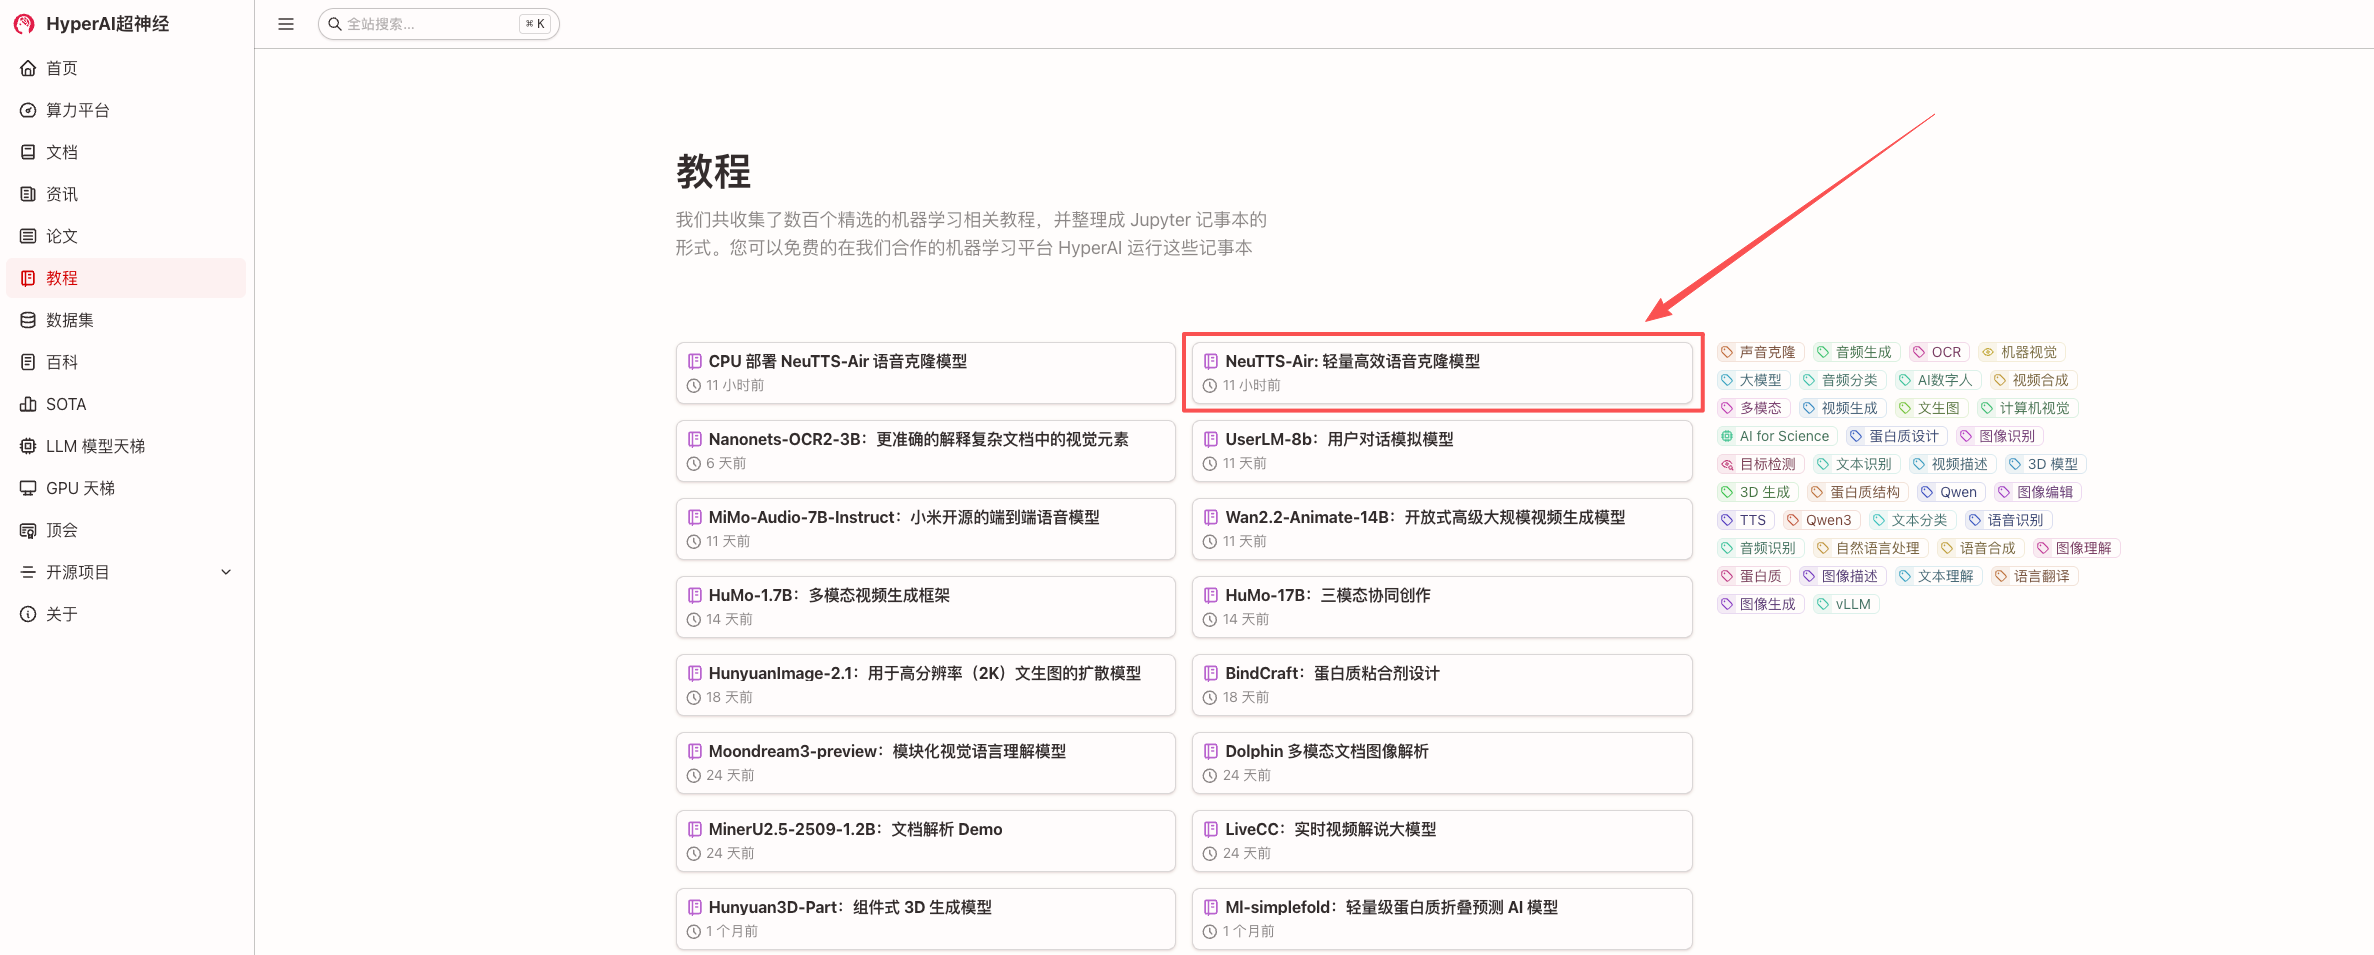Click notebook icon of UserLM-8b card
Screen dimensions: 2374x955
[x=1211, y=439]
